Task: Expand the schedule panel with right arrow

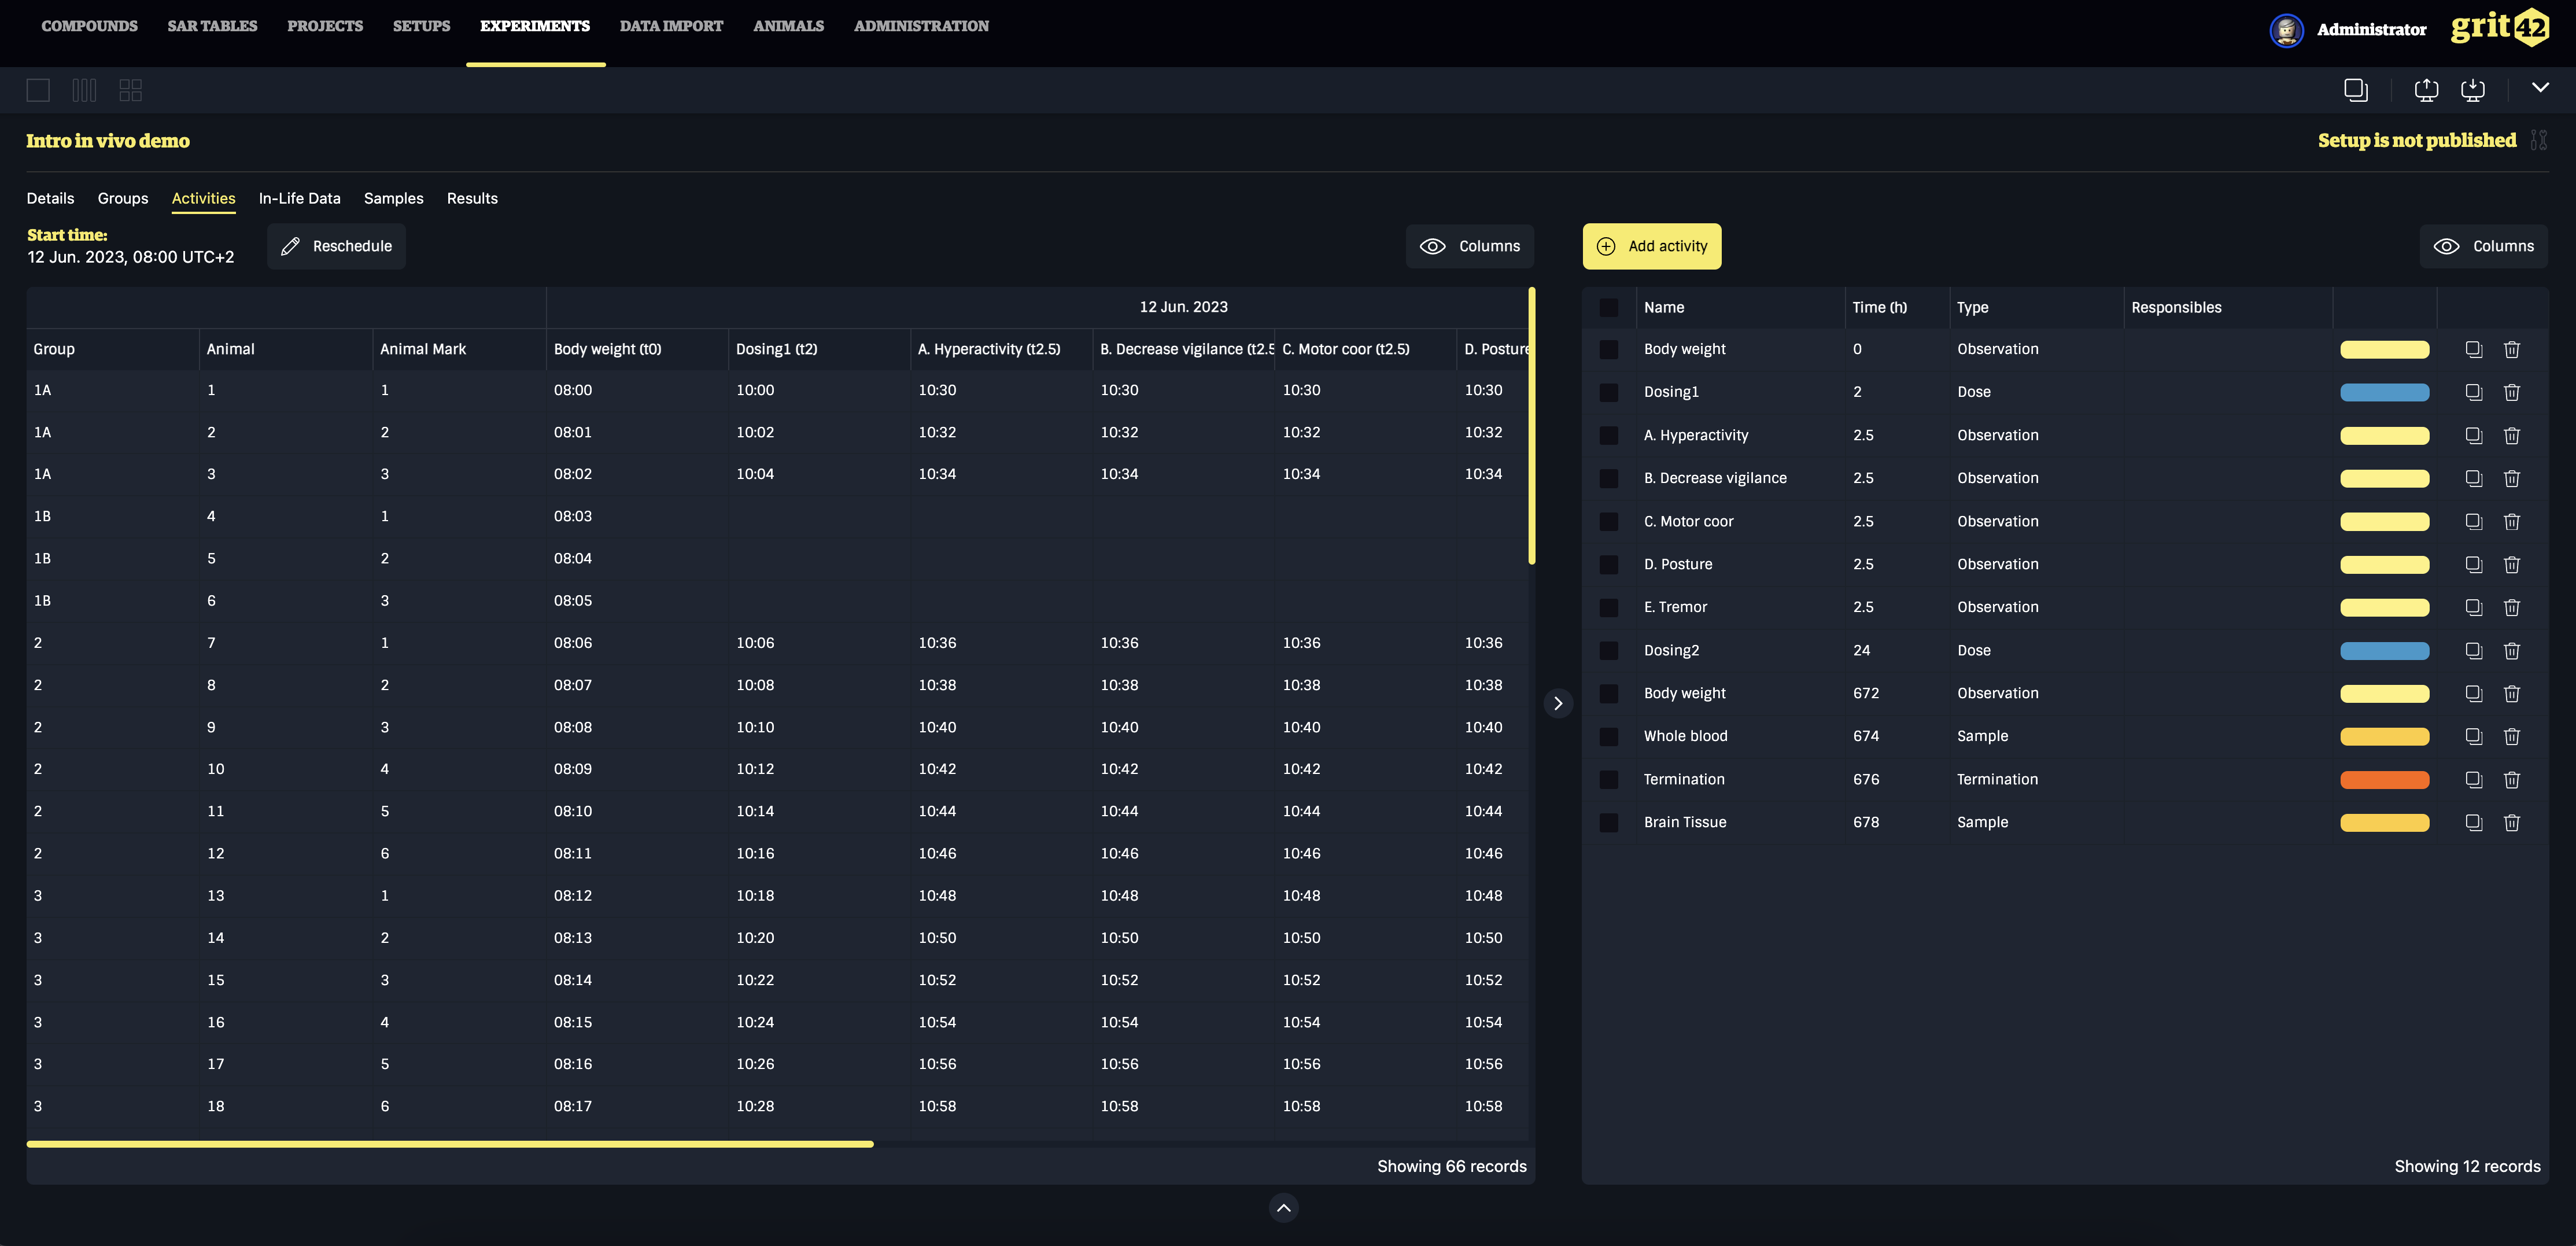Action: 1557,703
